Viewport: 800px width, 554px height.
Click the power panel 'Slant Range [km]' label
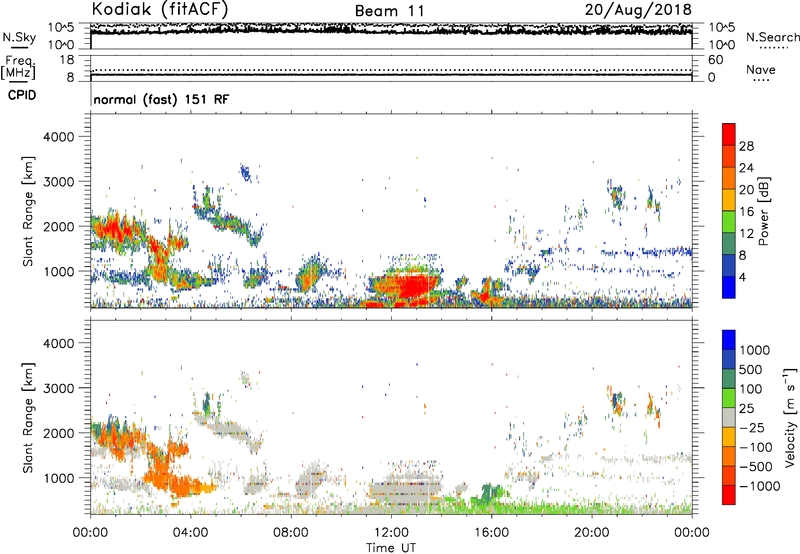(x=28, y=211)
